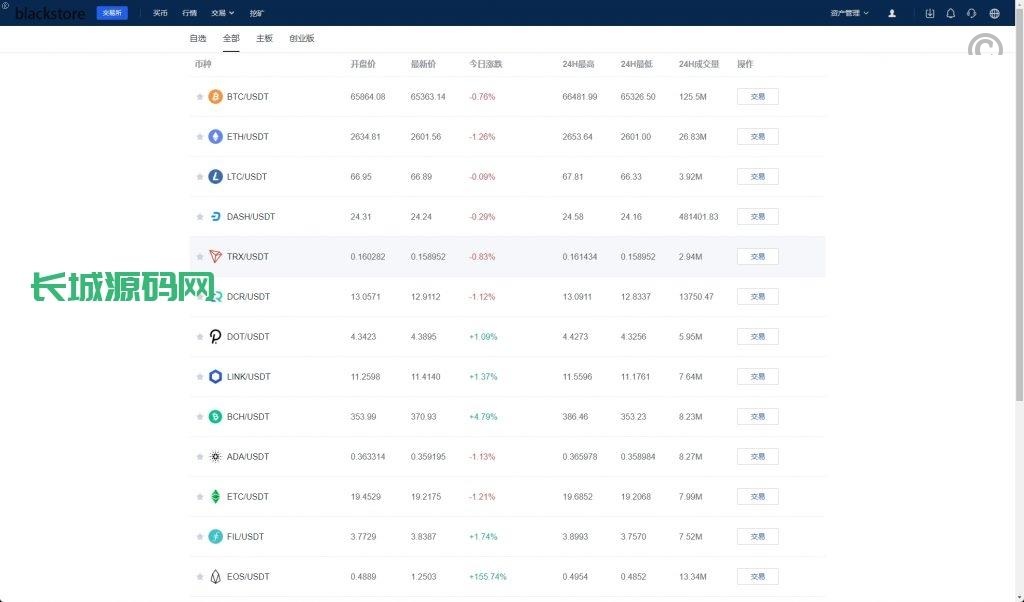Open the globe language selector
1024x602 pixels.
coord(994,14)
